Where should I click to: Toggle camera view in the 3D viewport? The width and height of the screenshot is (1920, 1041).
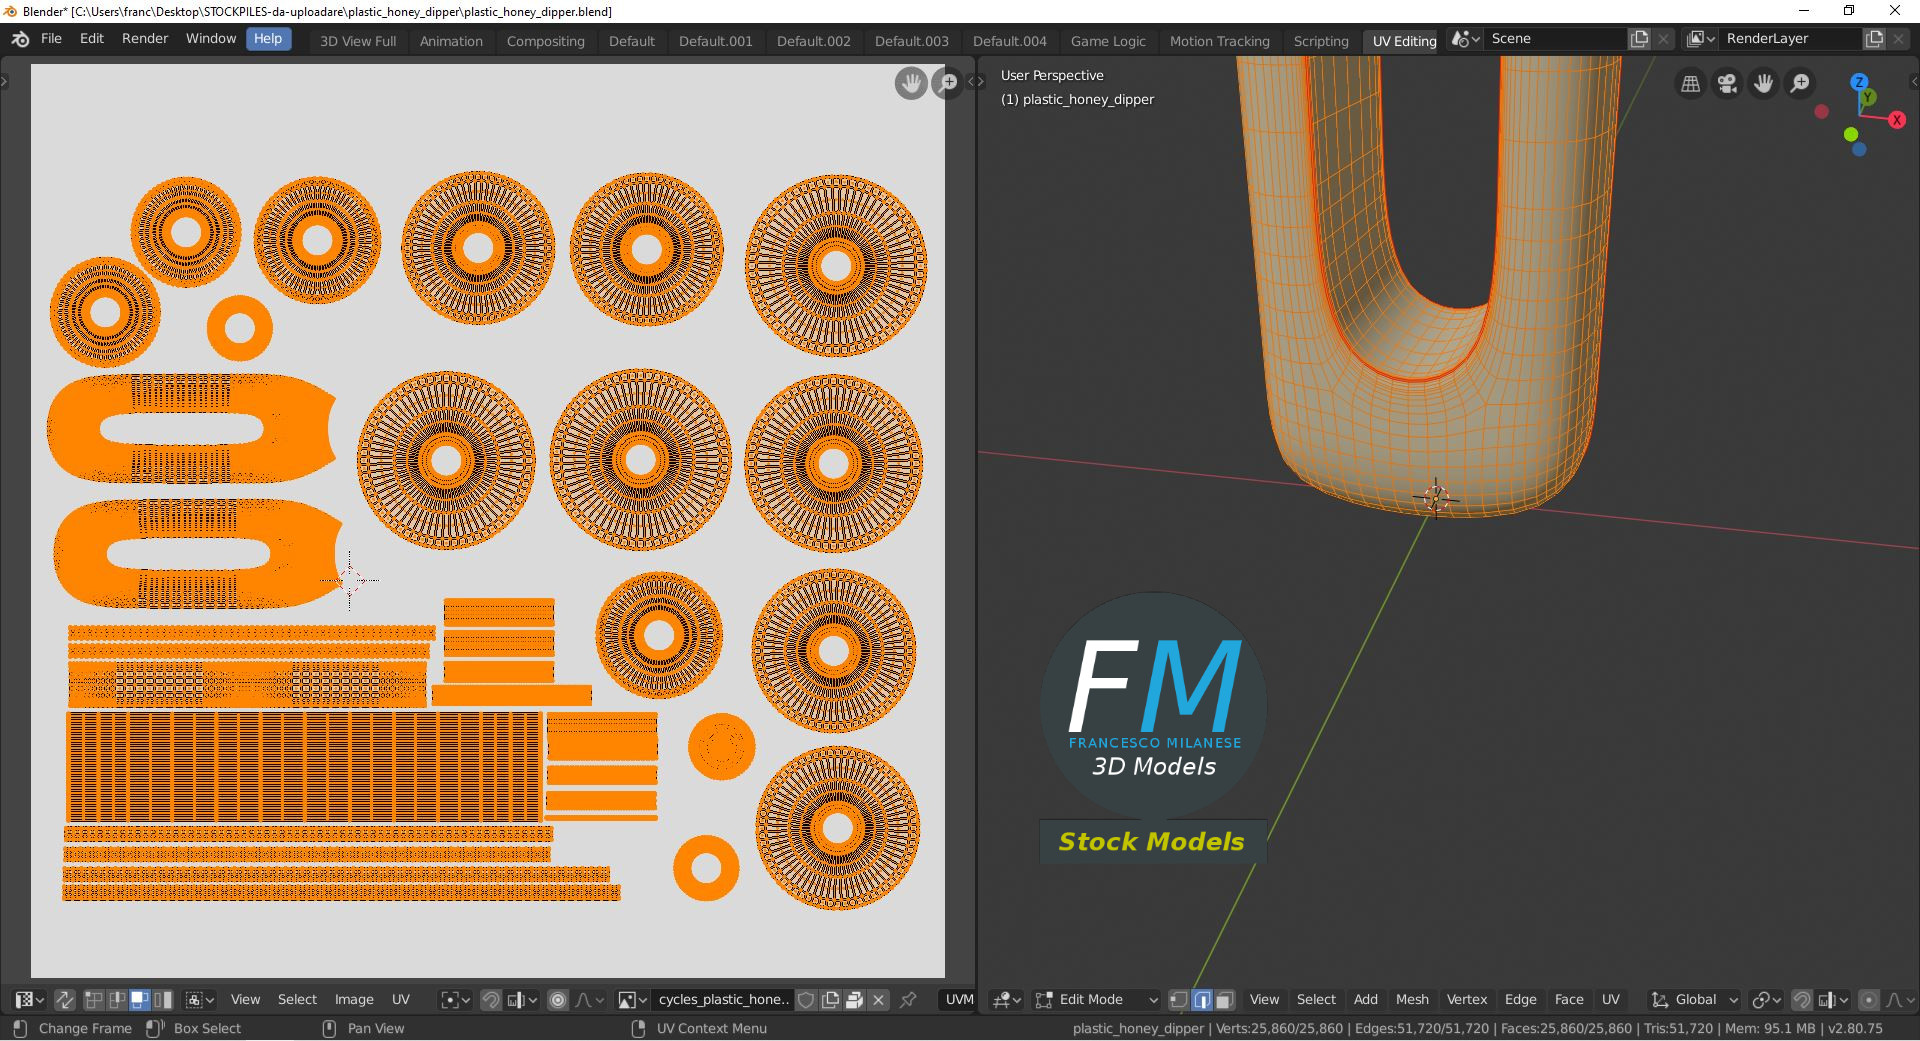(x=1727, y=84)
